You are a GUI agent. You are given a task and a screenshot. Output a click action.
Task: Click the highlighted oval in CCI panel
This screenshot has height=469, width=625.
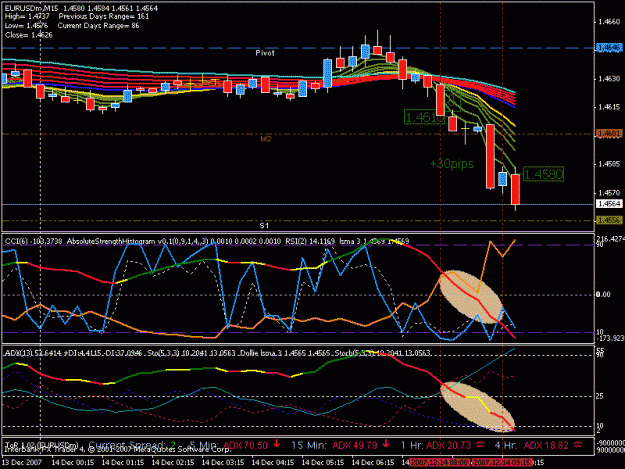471,297
